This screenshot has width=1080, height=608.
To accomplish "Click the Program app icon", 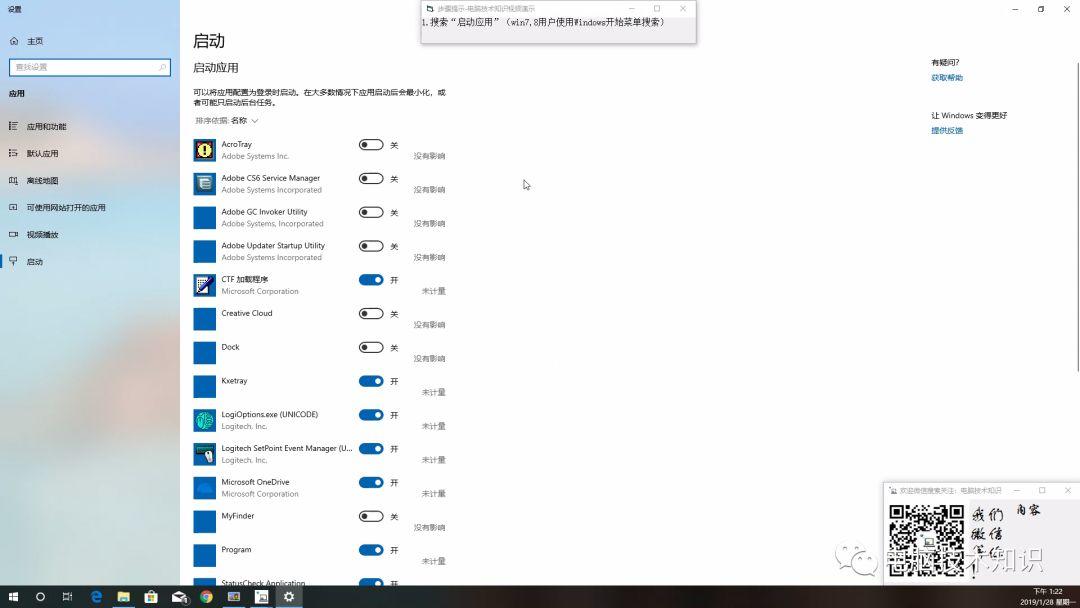I will [x=205, y=555].
